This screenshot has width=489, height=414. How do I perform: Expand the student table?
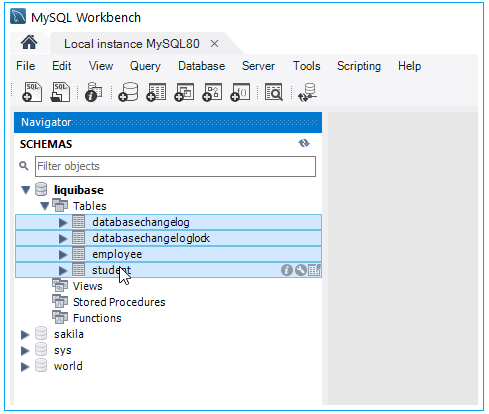coord(63,270)
